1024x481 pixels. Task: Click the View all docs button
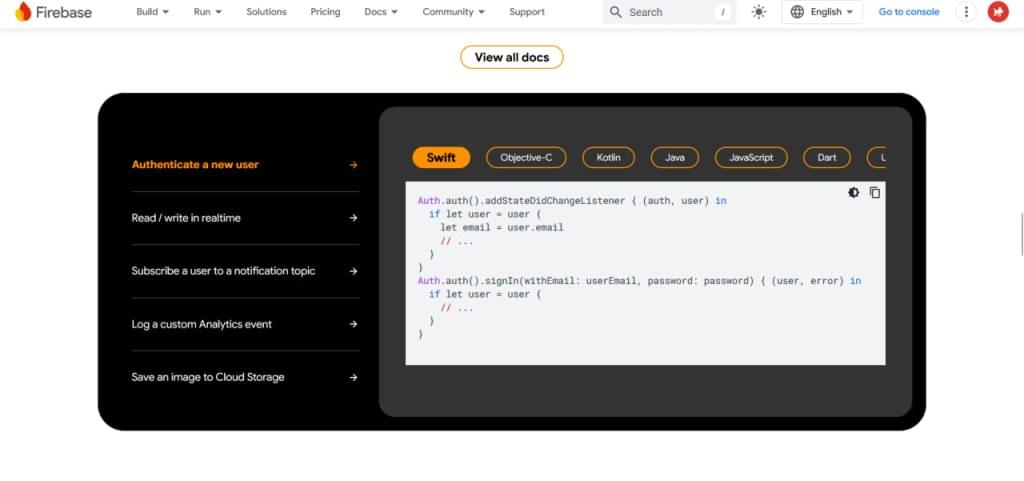(x=512, y=57)
